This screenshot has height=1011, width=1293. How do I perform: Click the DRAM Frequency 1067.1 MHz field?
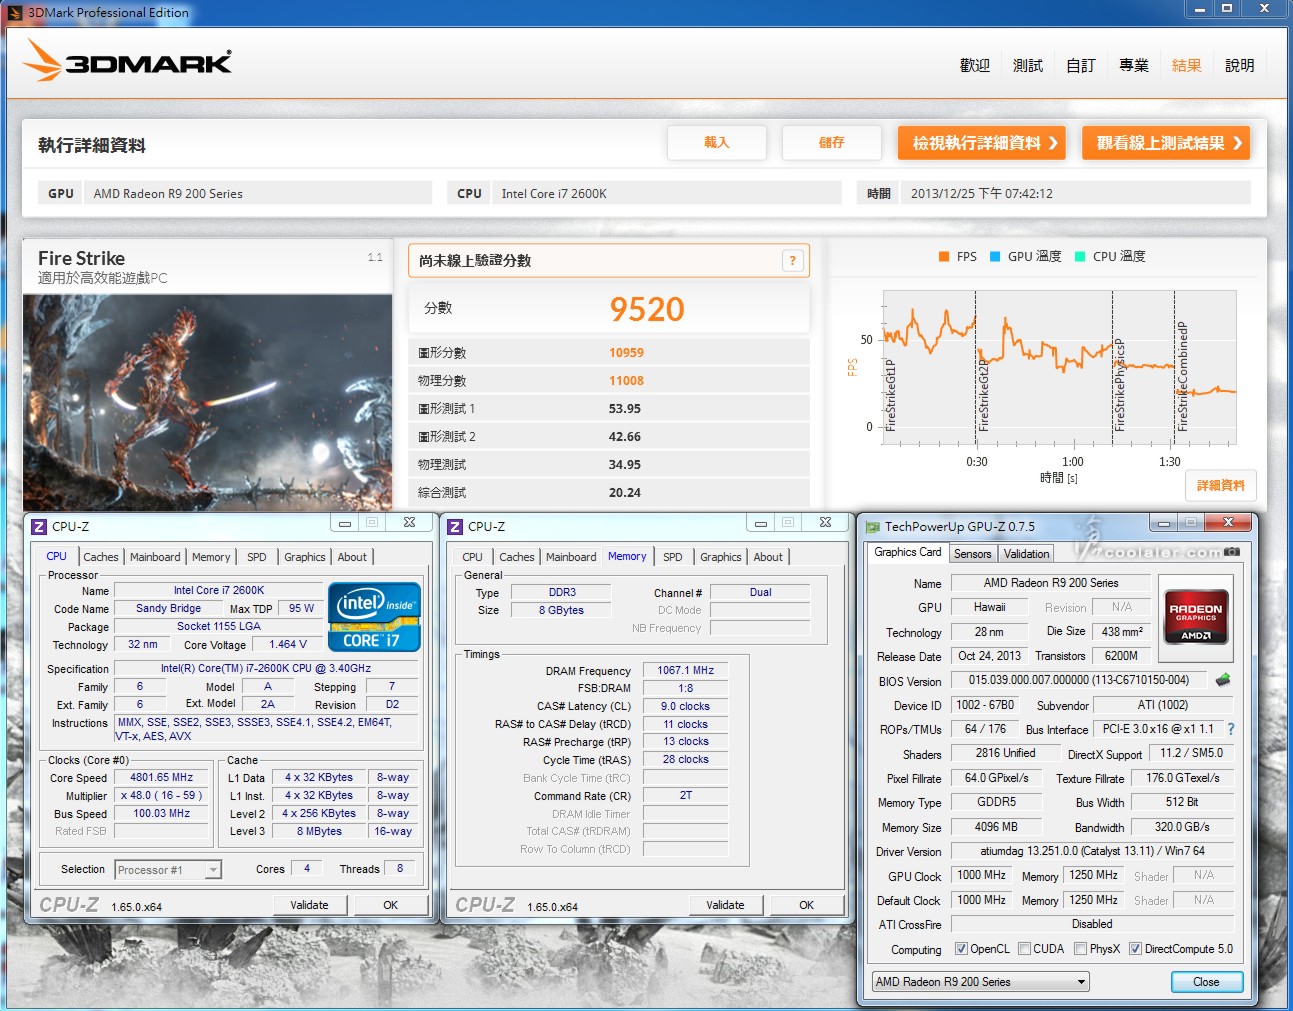click(686, 670)
